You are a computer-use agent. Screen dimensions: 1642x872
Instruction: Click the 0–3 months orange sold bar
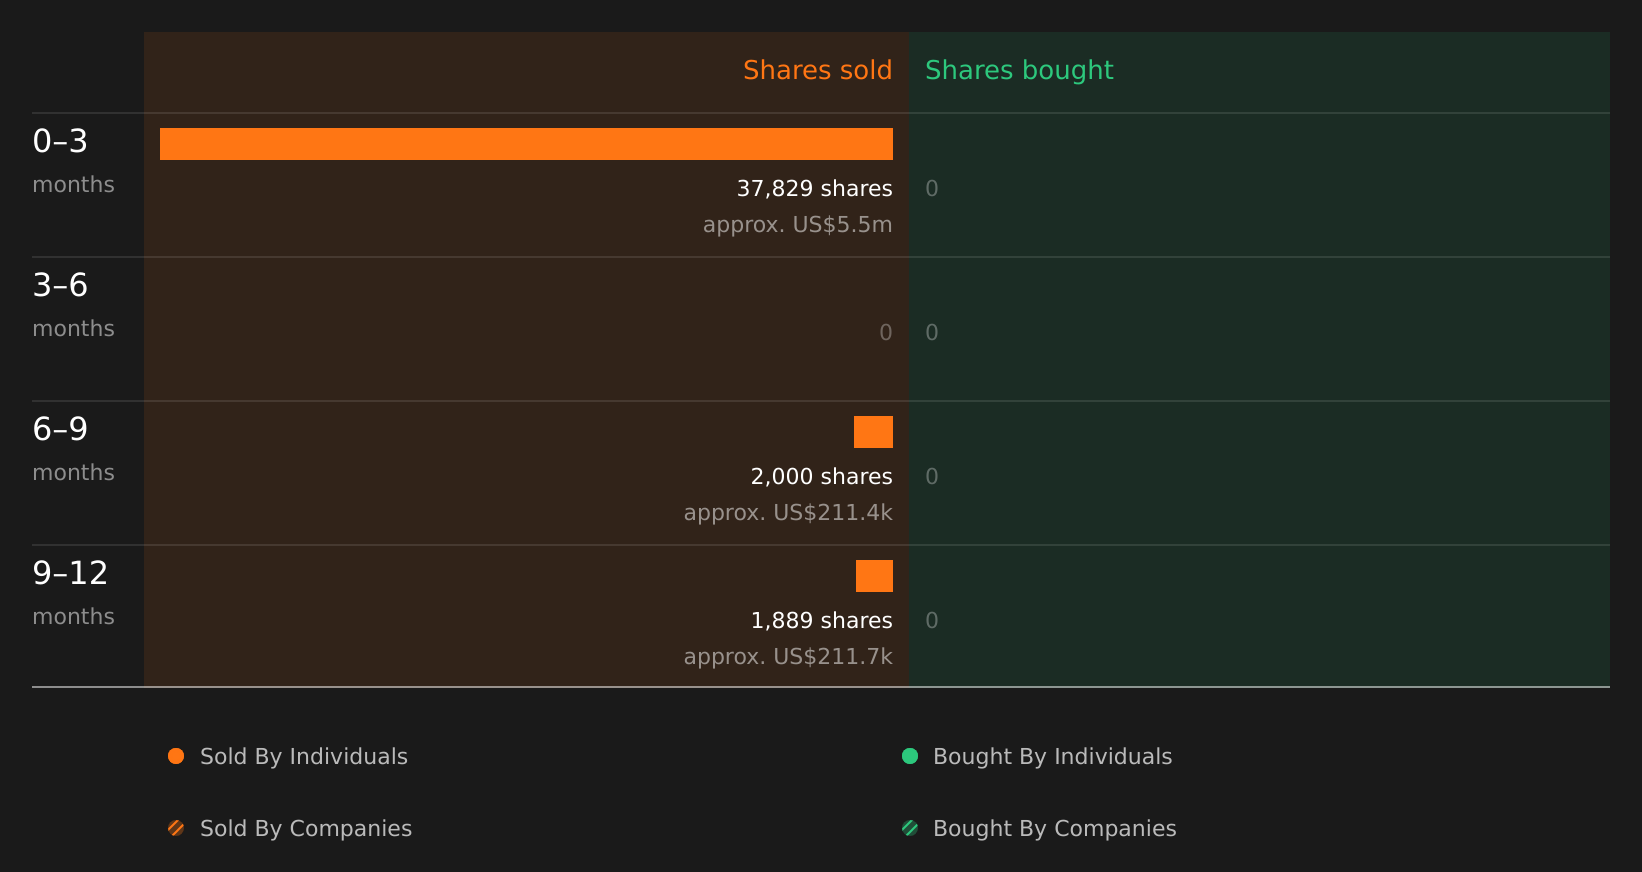(x=526, y=144)
